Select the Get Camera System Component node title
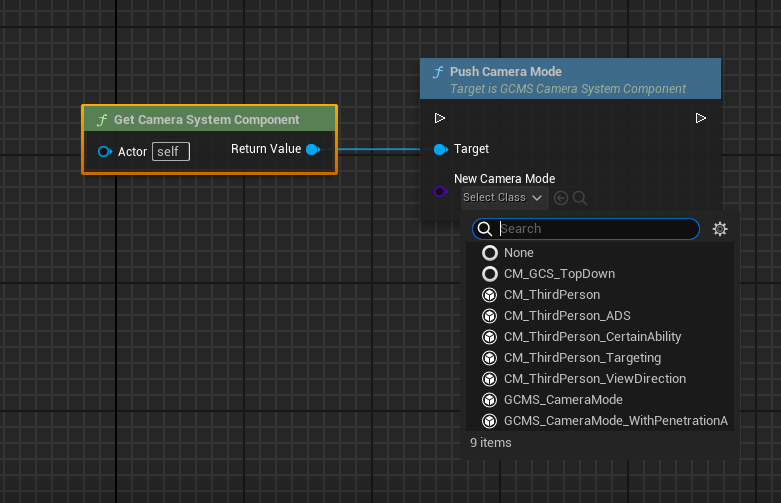781x503 pixels. coord(206,120)
